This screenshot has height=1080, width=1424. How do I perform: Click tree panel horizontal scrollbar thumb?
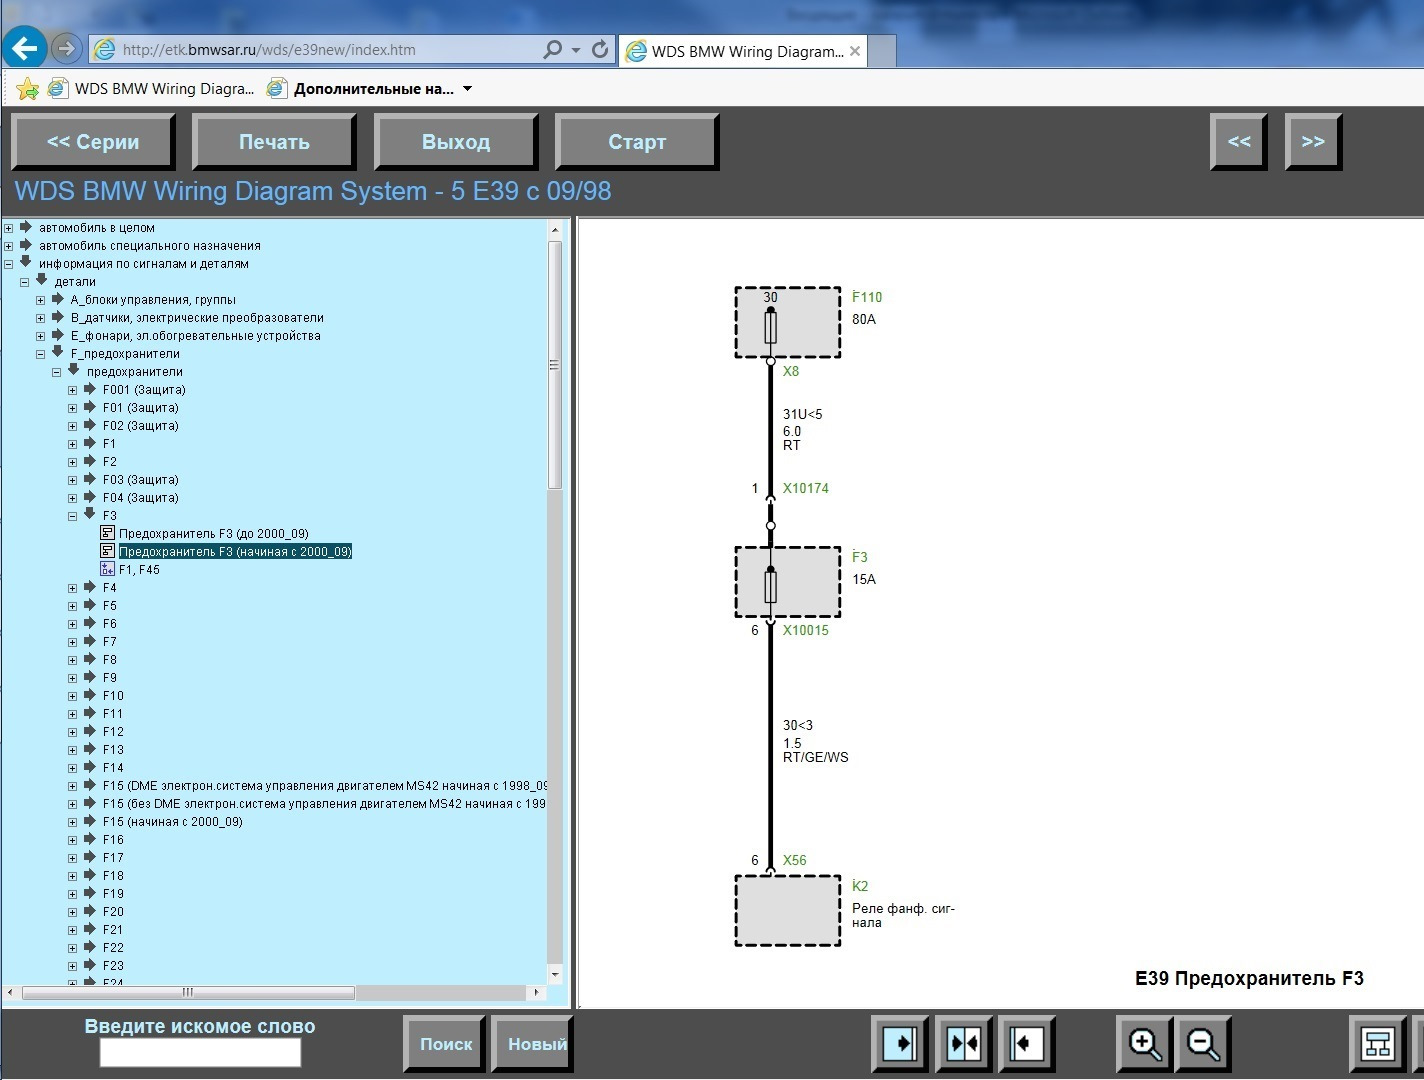[x=188, y=993]
